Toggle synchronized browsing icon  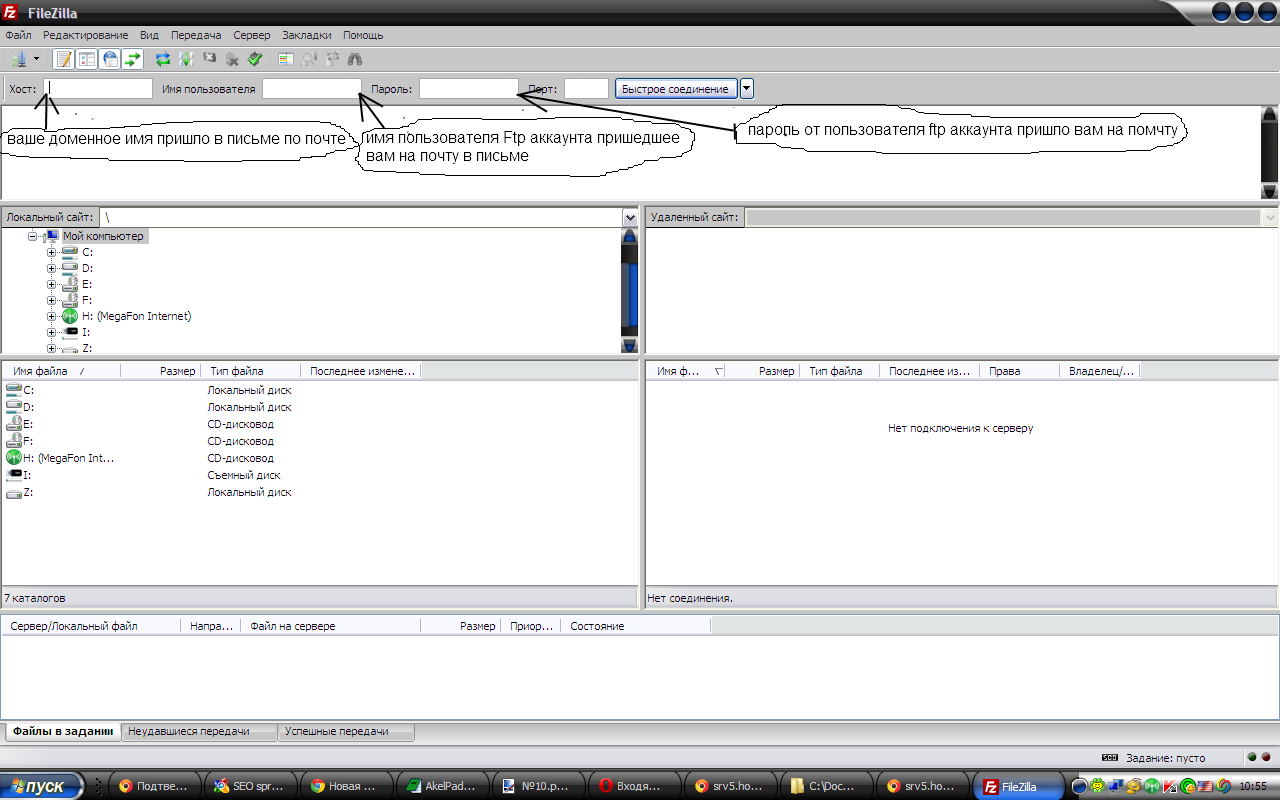click(332, 59)
